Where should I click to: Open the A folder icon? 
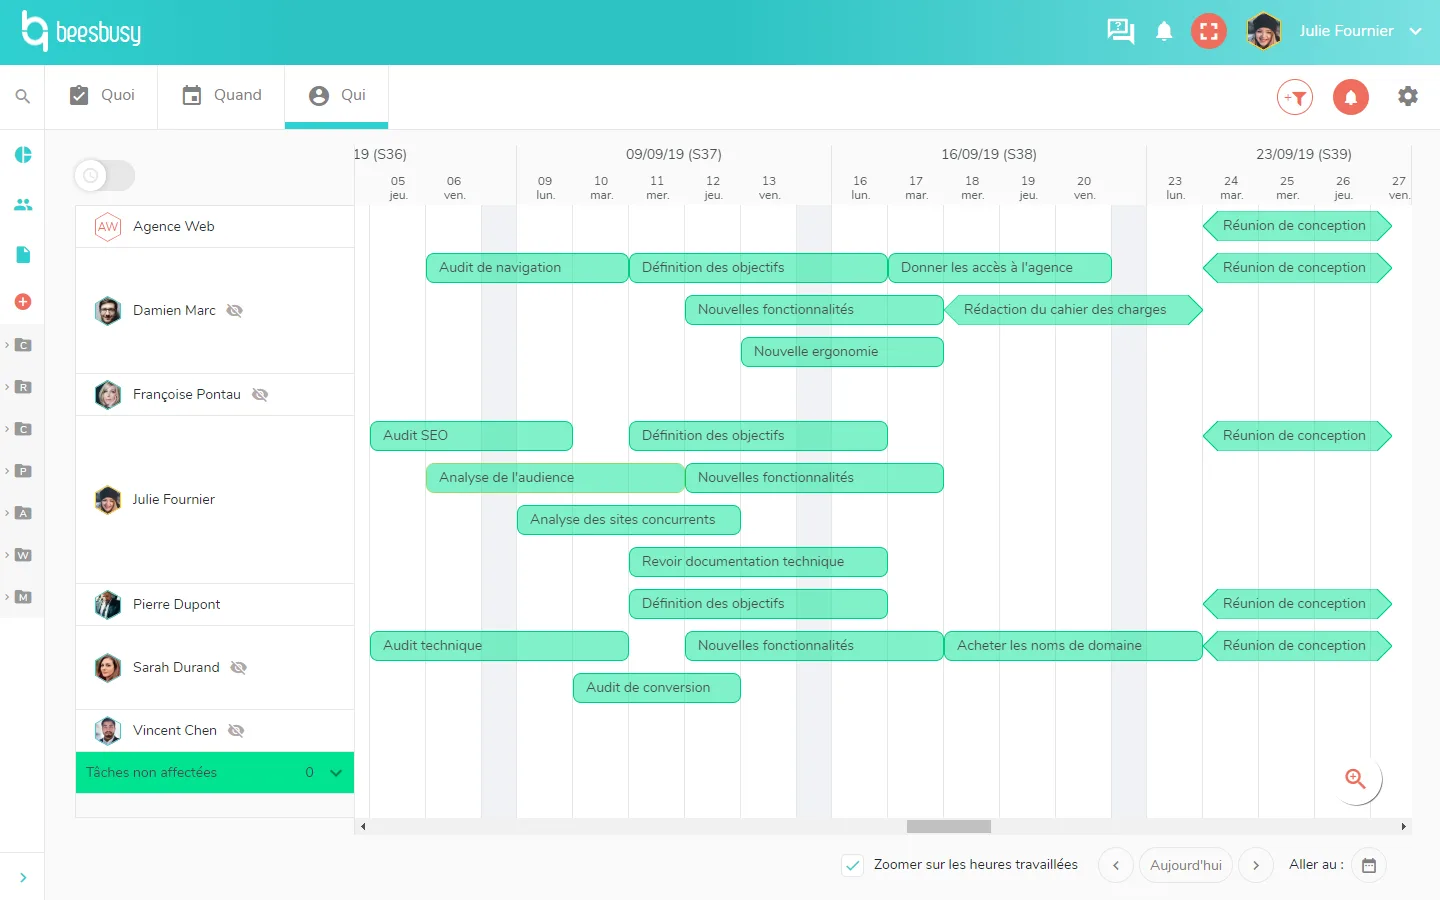coord(23,513)
